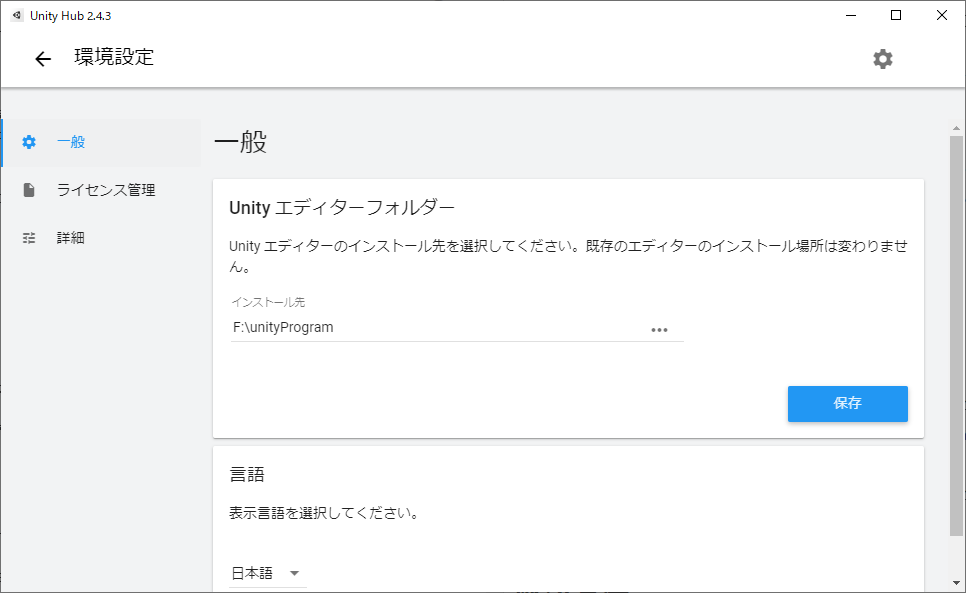Open the 詳細 settings section
The image size is (966, 593).
pos(68,238)
